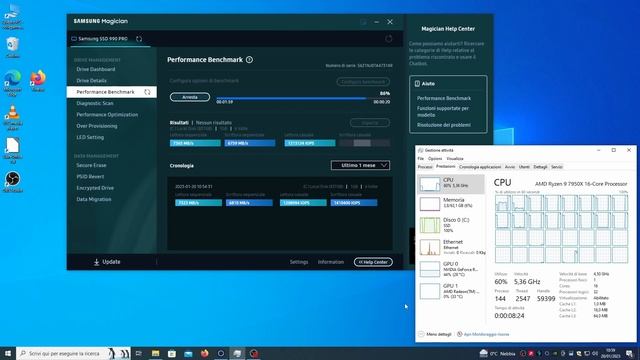Image resolution: width=640 pixels, height=360 pixels.
Task: Select Ethernet in Task Manager sidebar
Action: click(x=451, y=247)
